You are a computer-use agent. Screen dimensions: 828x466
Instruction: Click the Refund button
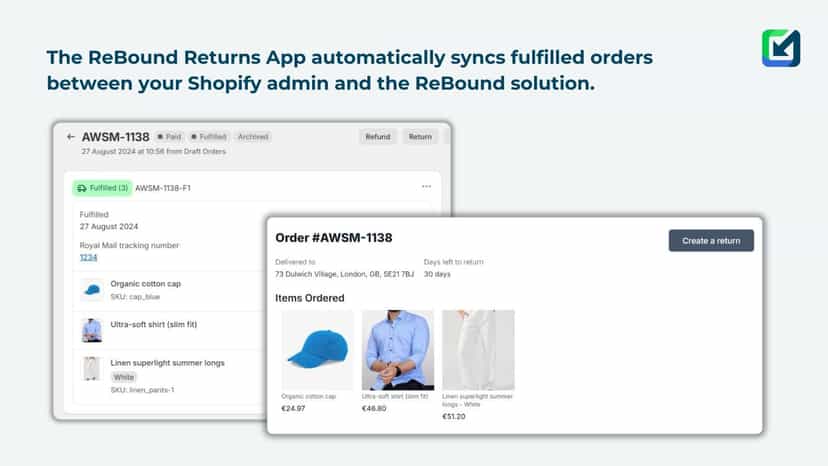[x=378, y=137]
